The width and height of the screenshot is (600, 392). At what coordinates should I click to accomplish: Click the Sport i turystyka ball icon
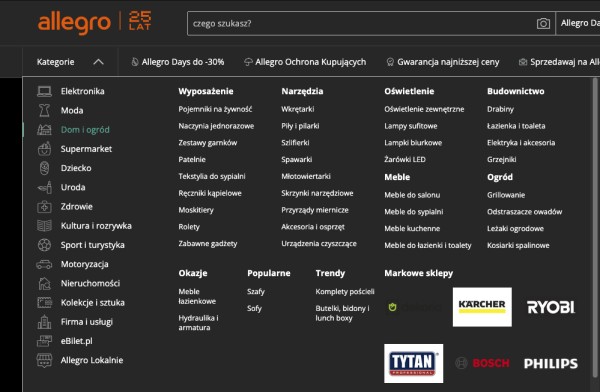click(44, 245)
